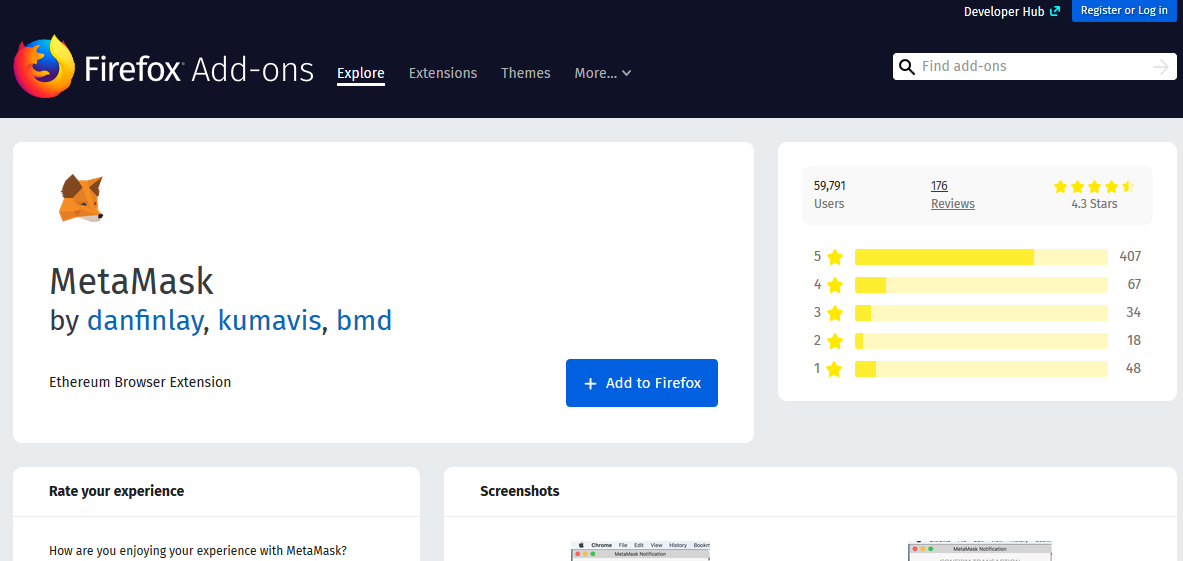The height and width of the screenshot is (561, 1183).
Task: Open author bmd's profile
Action: click(364, 320)
